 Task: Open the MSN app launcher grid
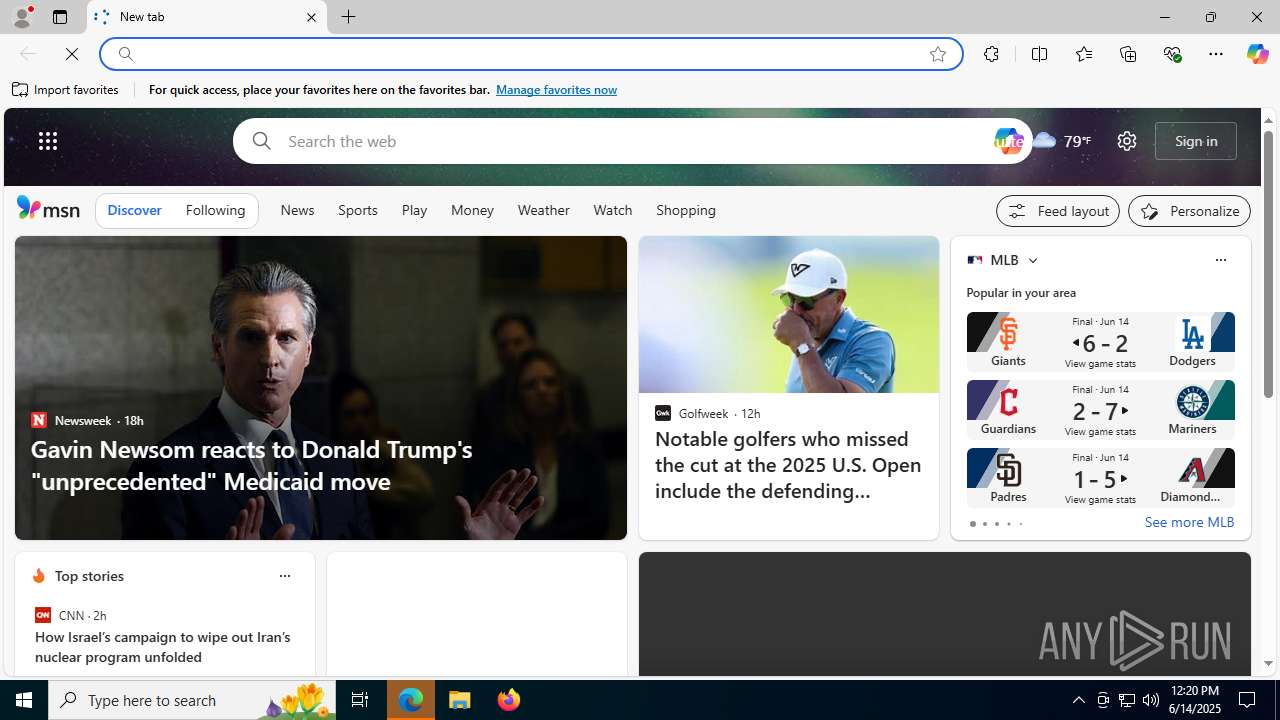[x=48, y=141]
